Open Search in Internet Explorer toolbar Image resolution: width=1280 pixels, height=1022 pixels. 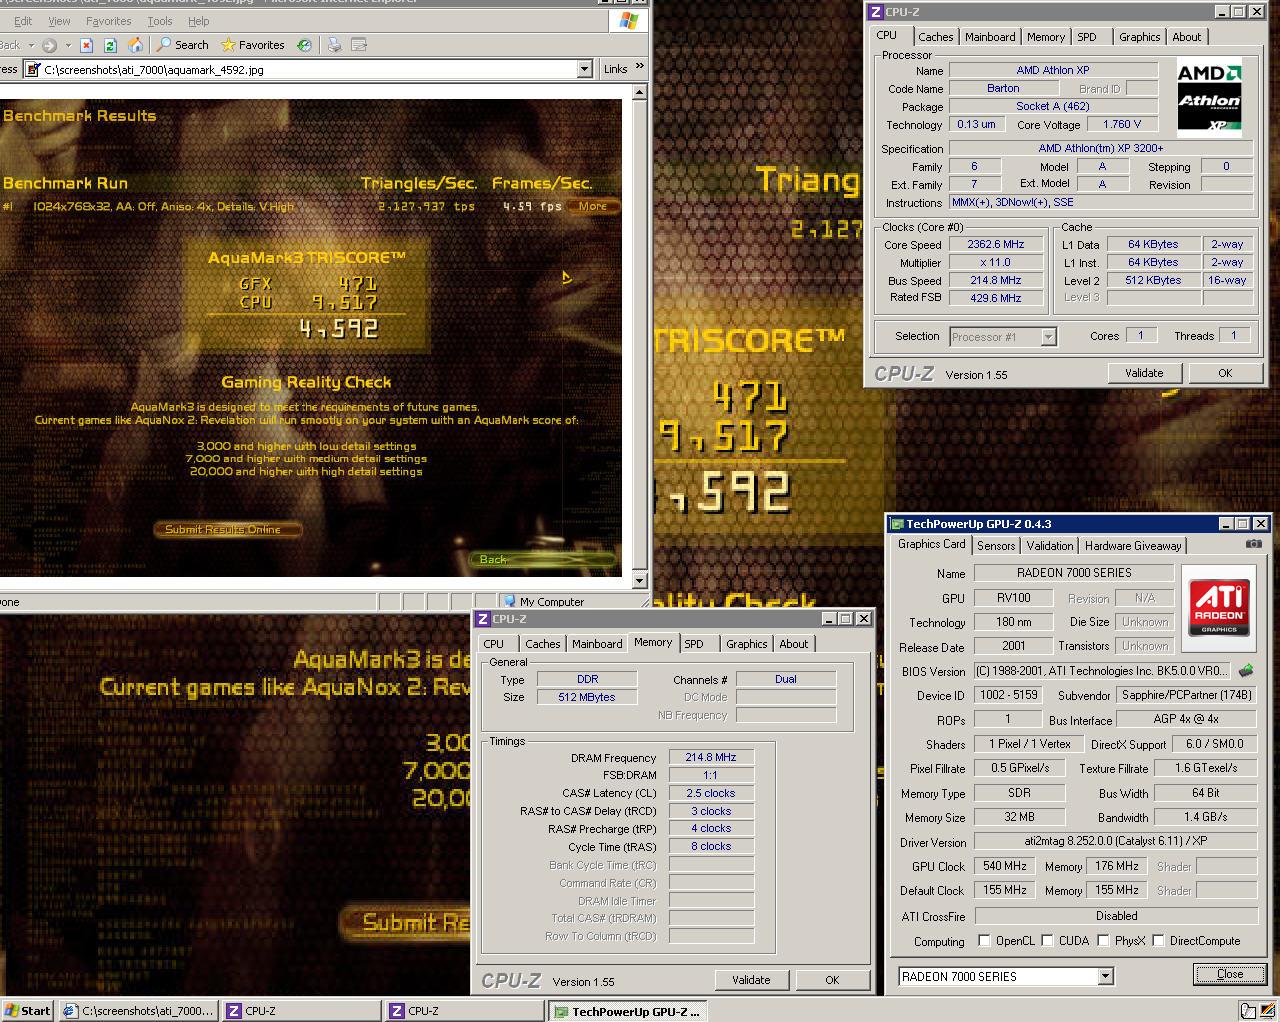(182, 45)
